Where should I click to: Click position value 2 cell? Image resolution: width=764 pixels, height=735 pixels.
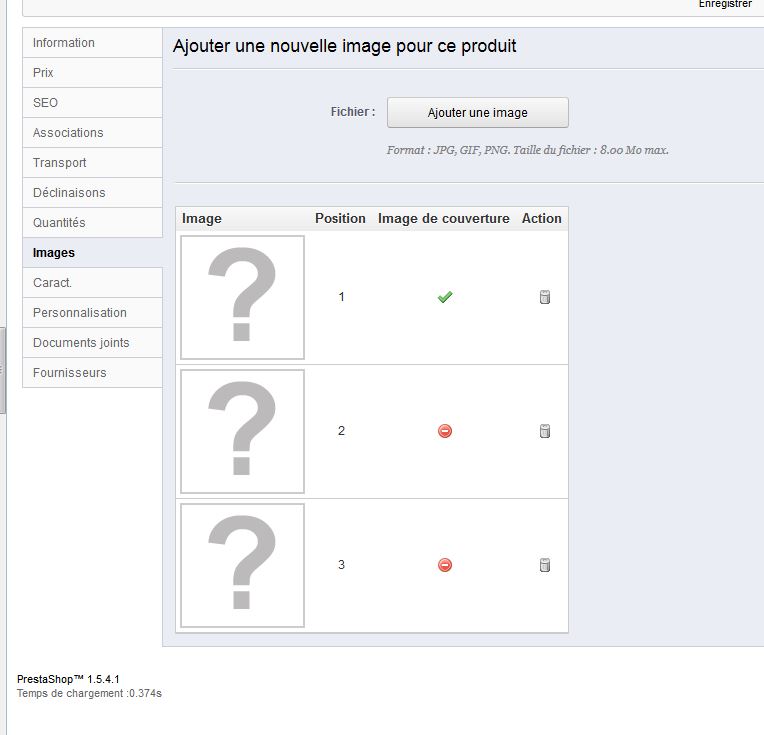pos(342,431)
